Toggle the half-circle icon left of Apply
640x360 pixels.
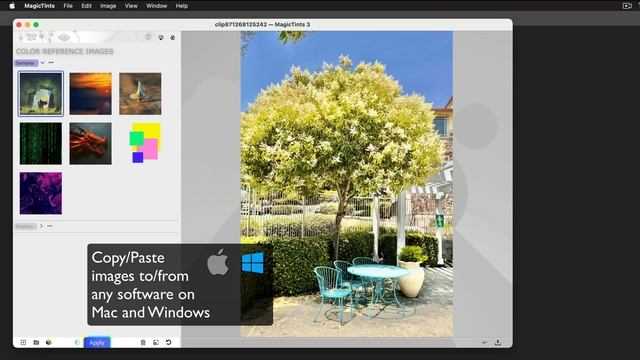pyautogui.click(x=78, y=342)
